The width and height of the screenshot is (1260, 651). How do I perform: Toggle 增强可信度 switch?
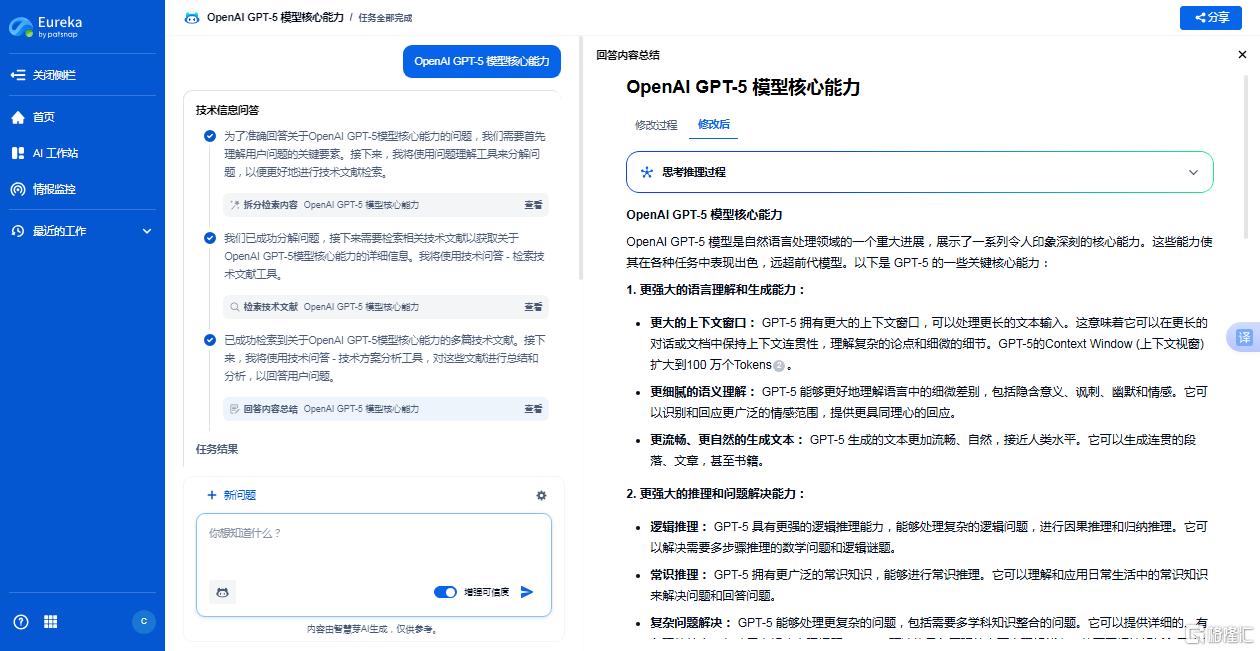[x=445, y=592]
